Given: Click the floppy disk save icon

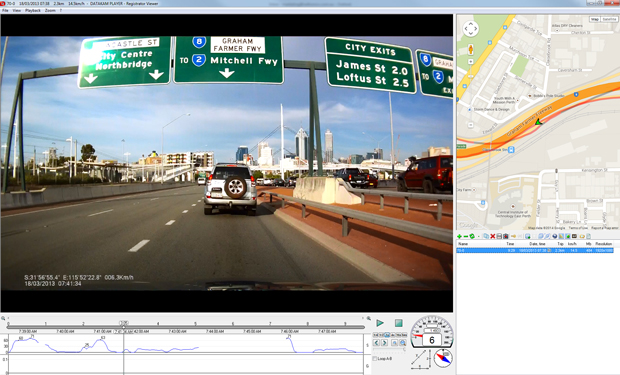Looking at the screenshot, I should (x=499, y=236).
